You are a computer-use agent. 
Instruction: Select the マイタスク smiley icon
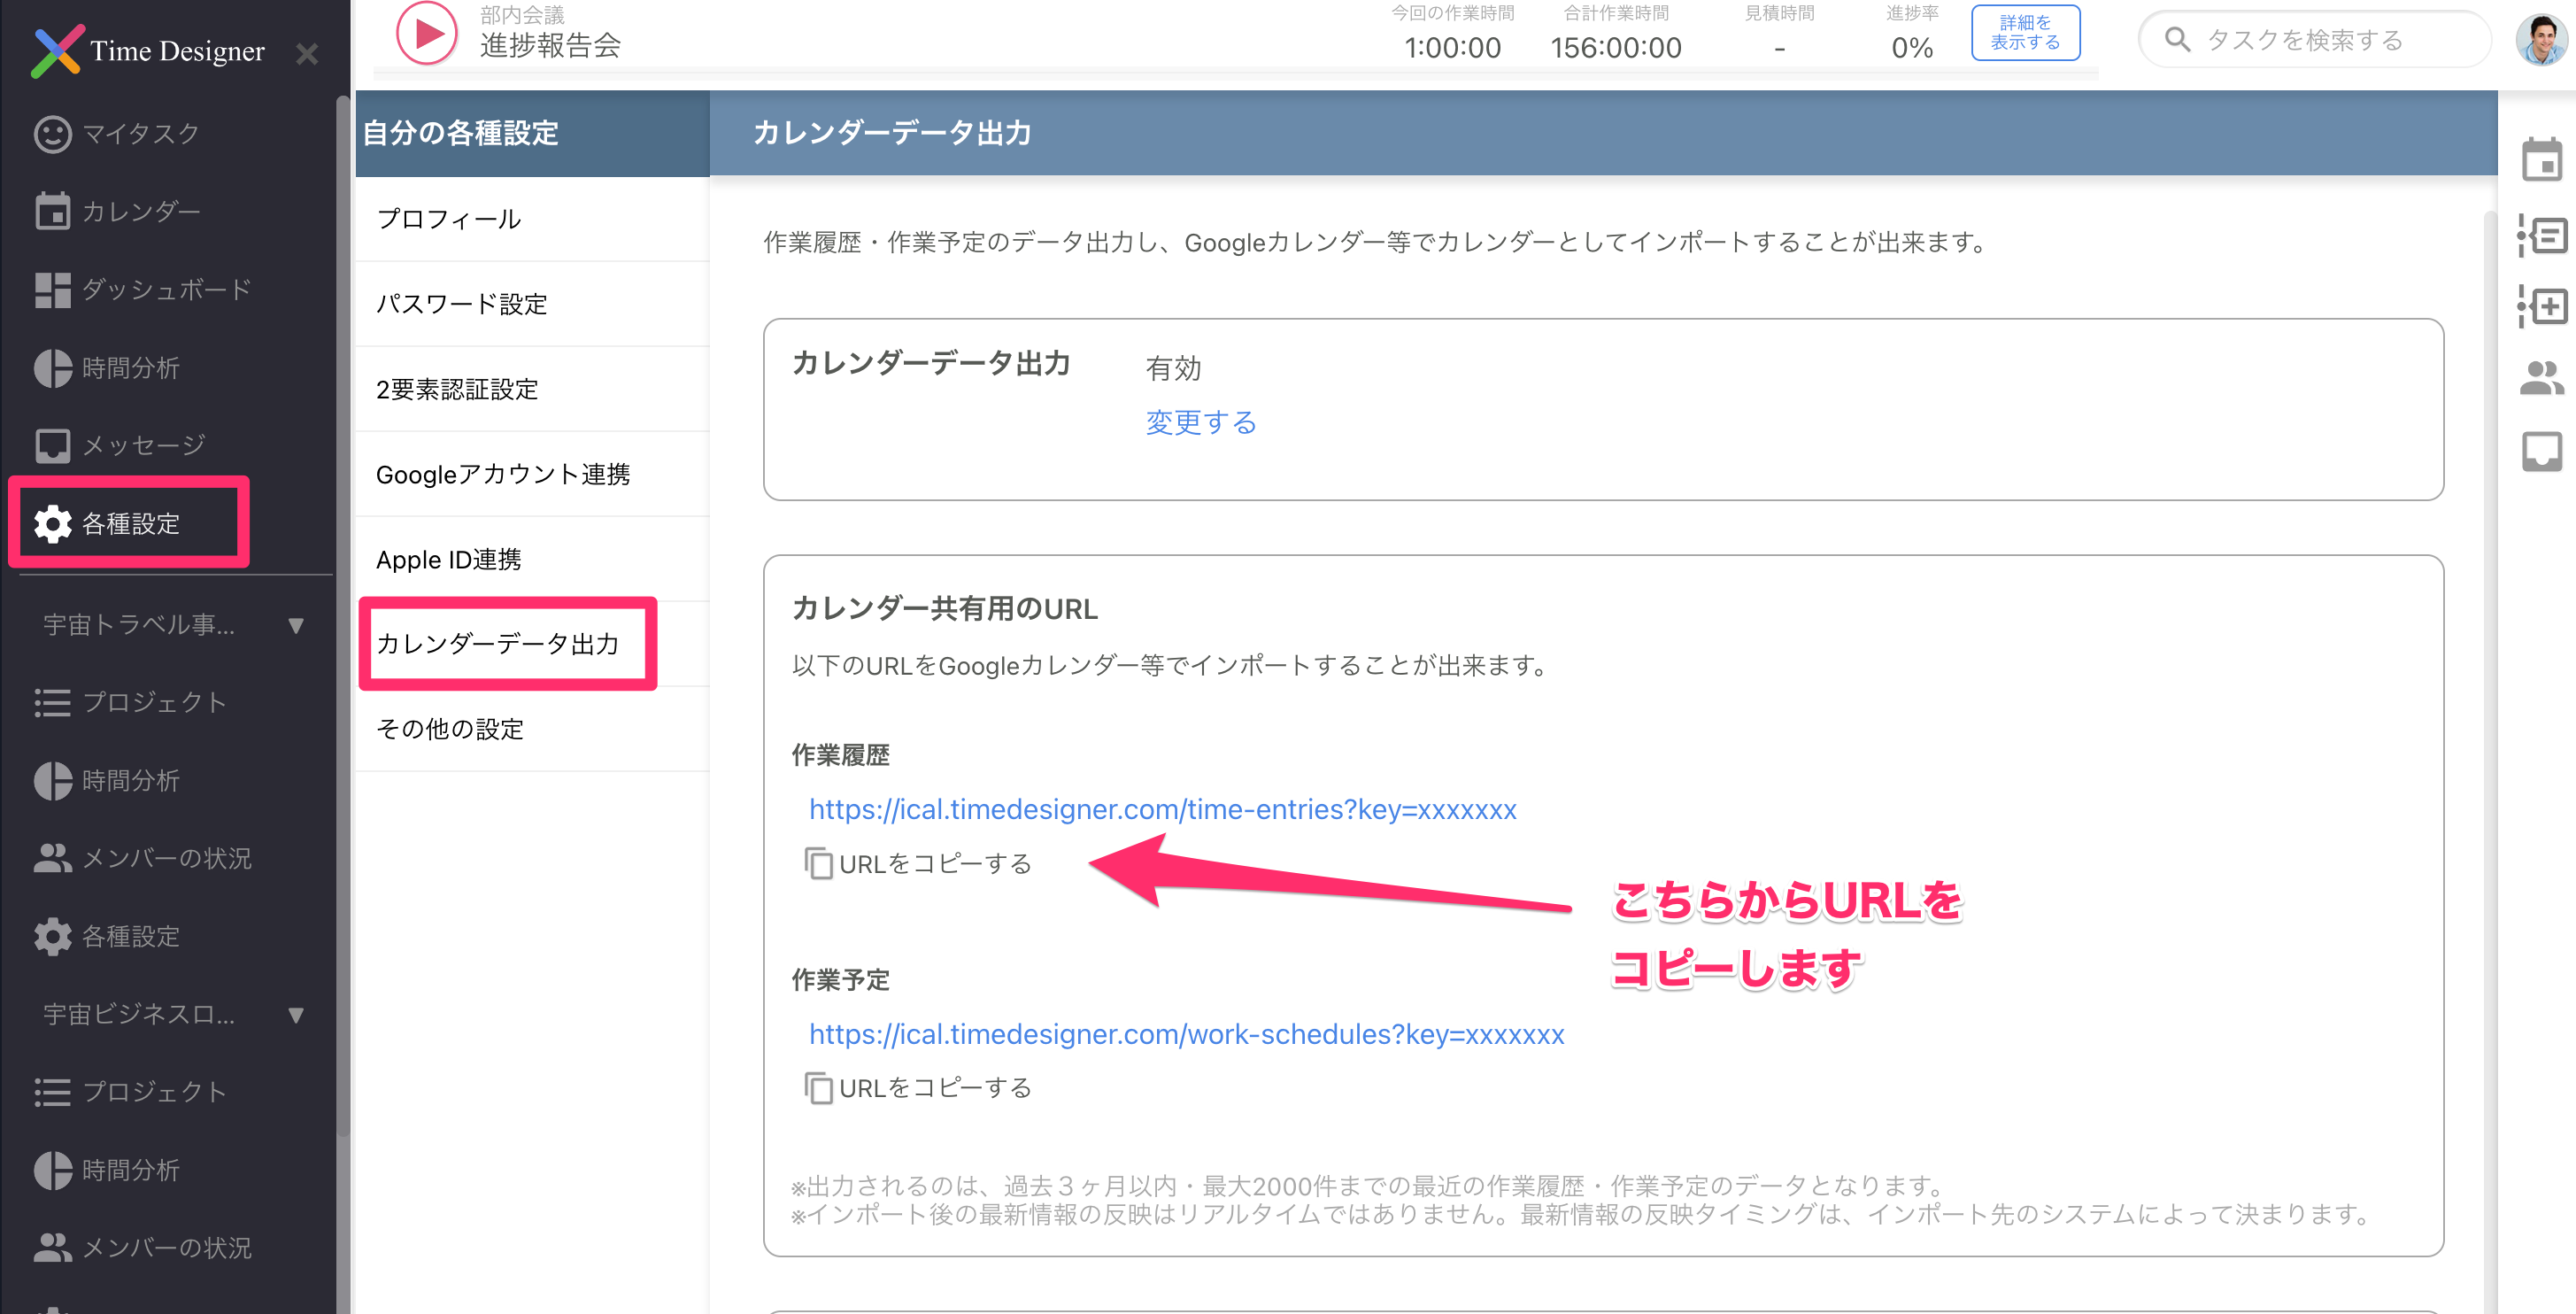click(x=52, y=133)
